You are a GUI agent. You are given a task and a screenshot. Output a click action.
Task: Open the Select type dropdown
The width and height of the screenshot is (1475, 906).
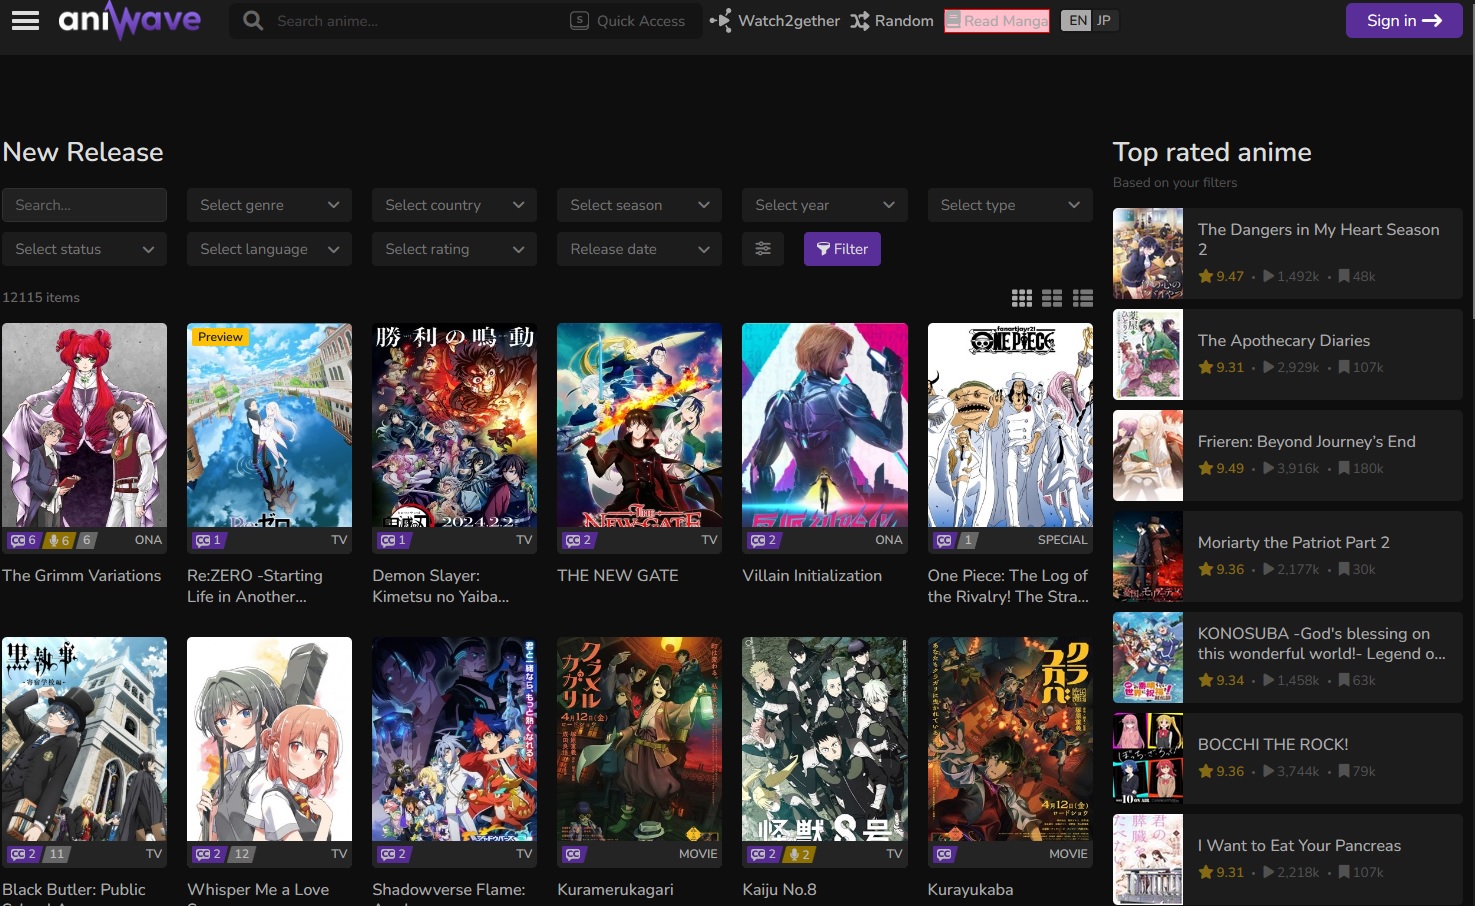(x=1010, y=205)
